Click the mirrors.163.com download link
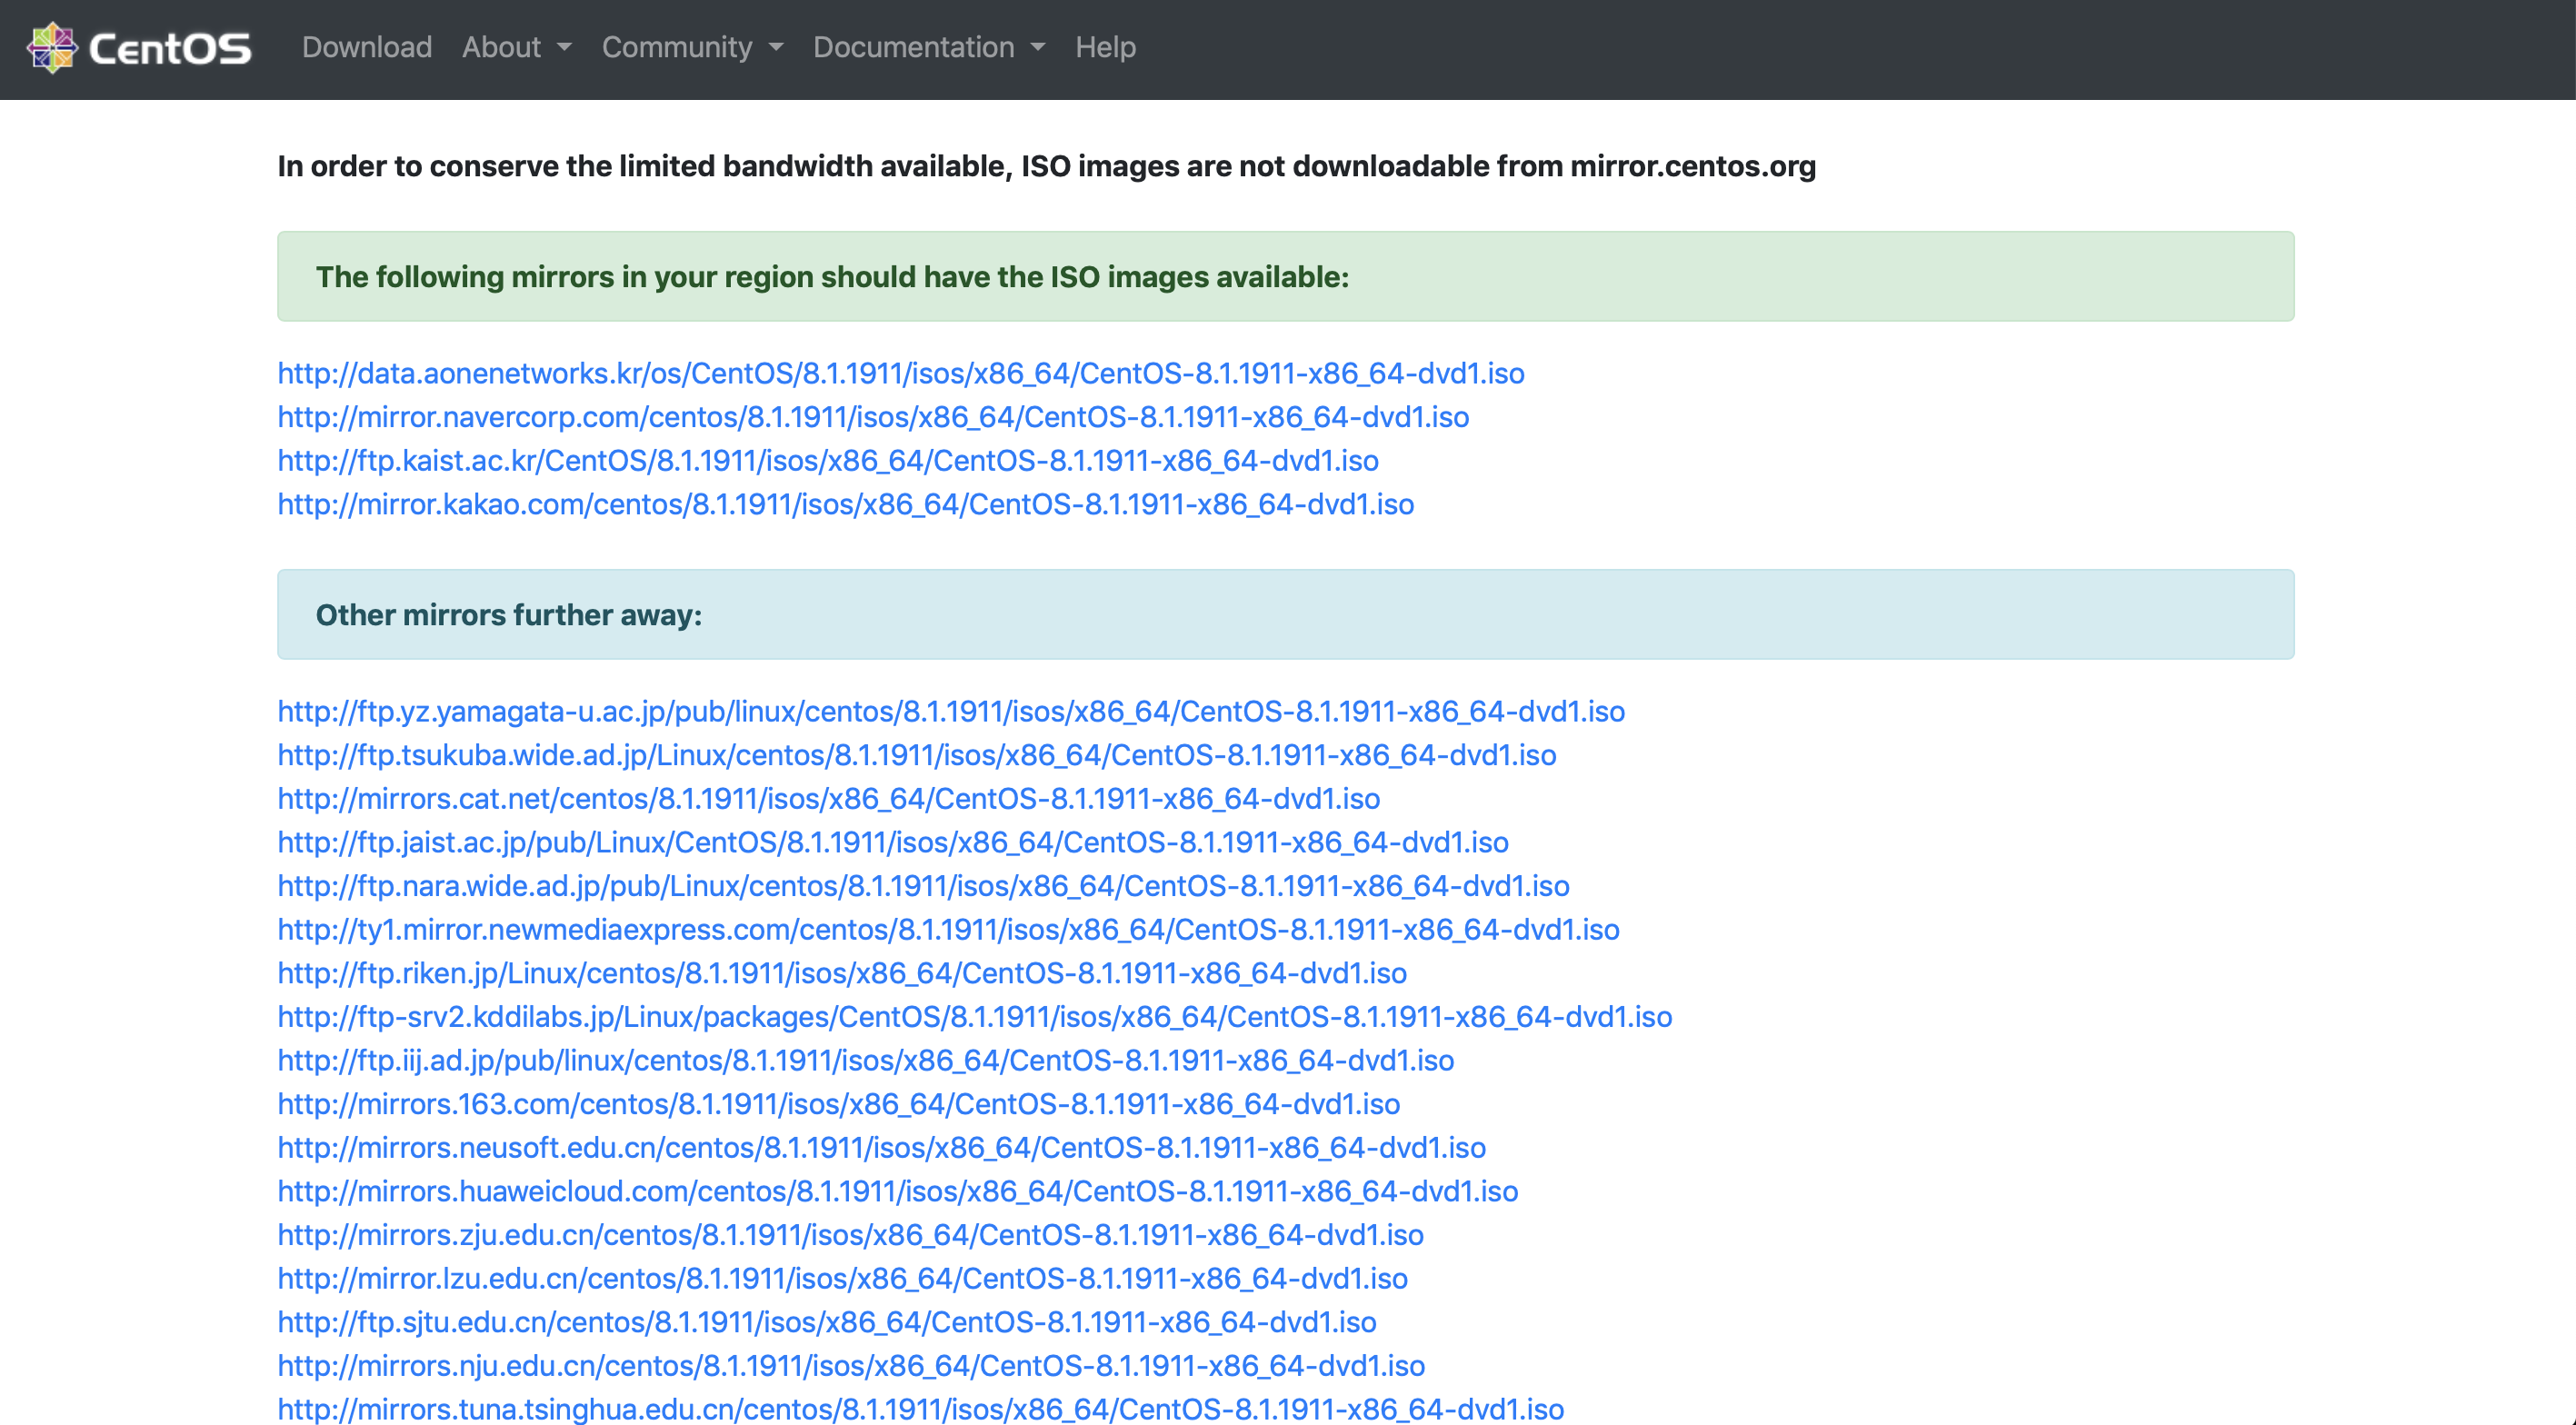2576x1425 pixels. point(838,1104)
